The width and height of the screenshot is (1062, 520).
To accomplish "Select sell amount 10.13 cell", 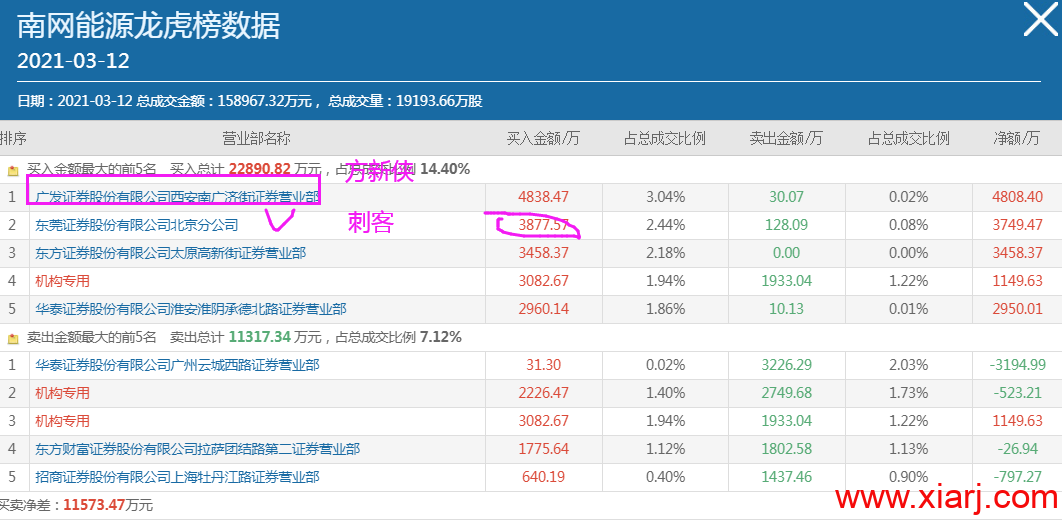I will 786,309.
